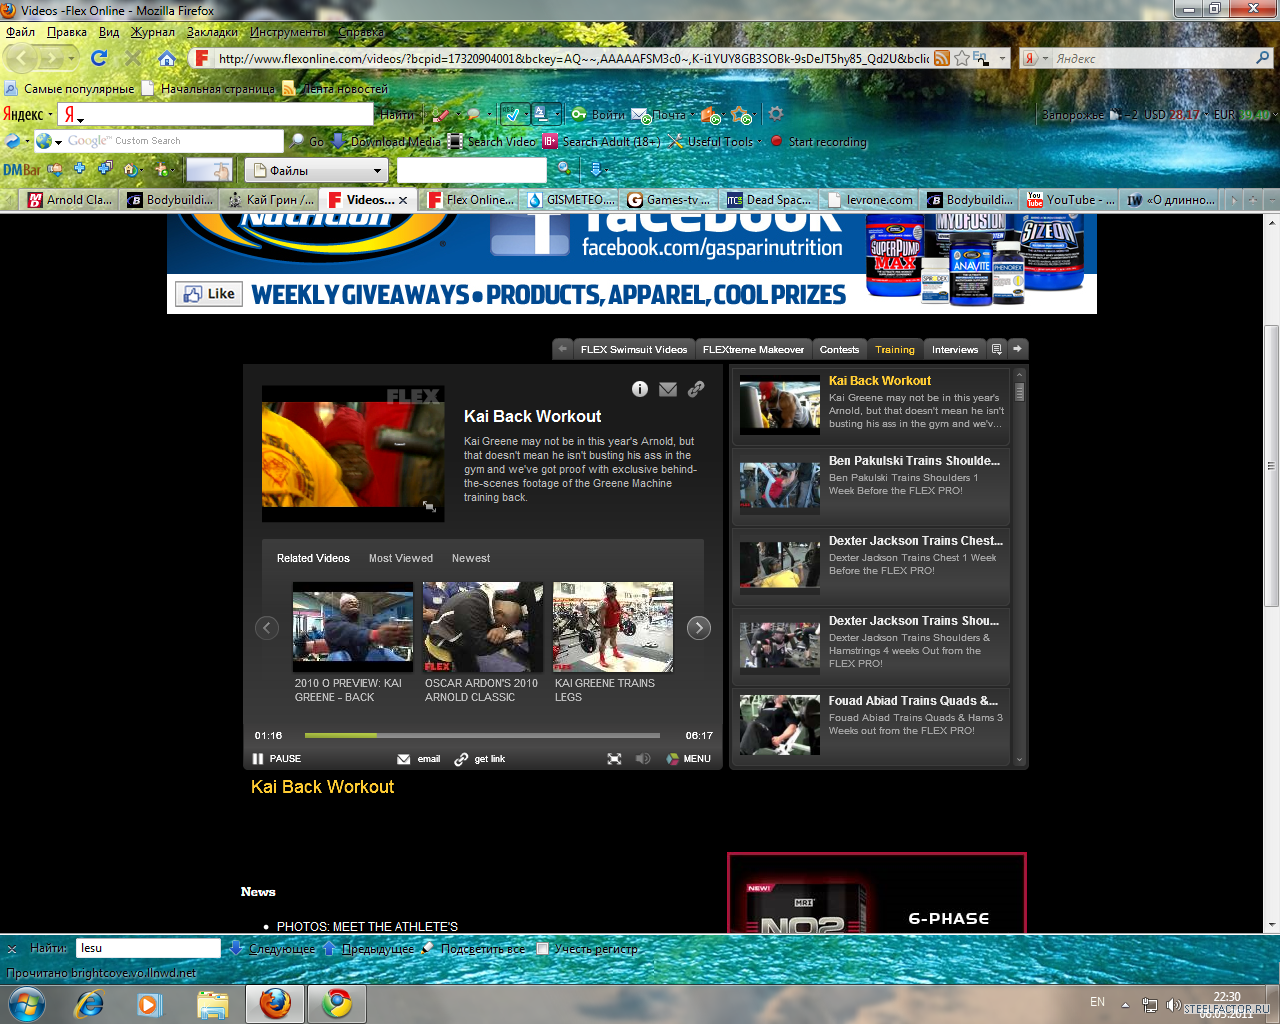Click the chain link icon above title

pos(696,389)
